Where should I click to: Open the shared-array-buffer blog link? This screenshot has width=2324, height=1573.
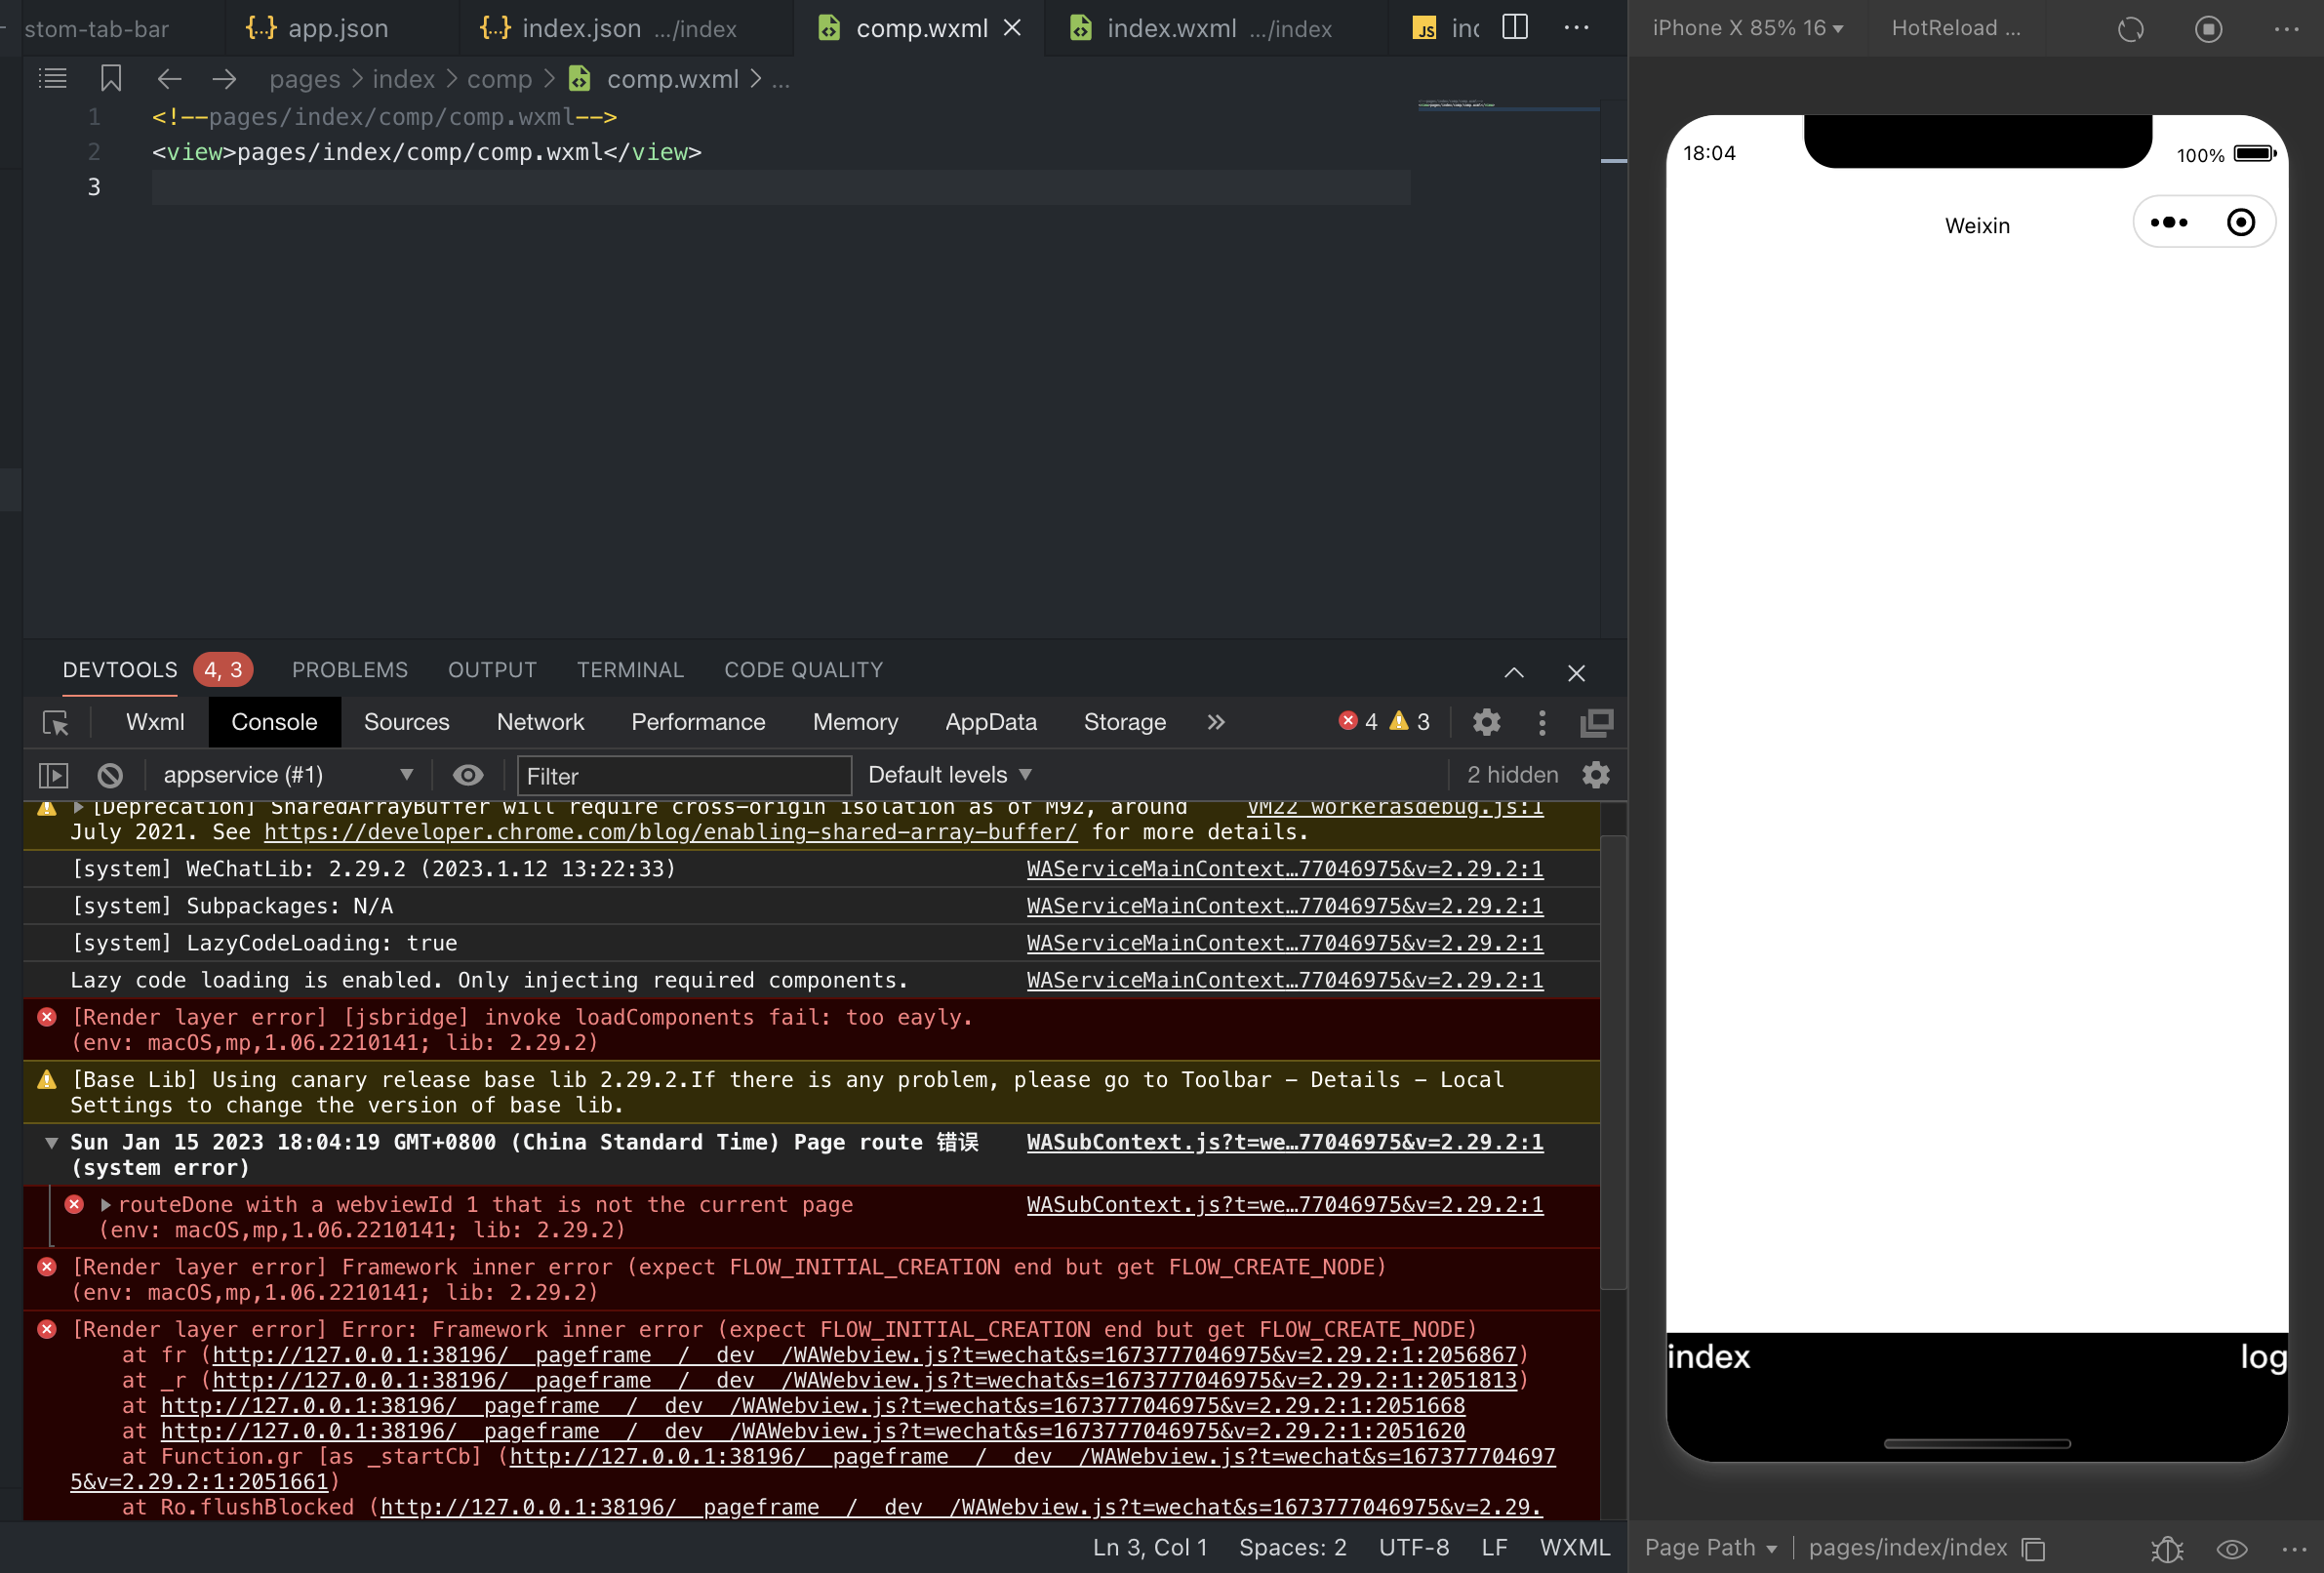click(x=670, y=832)
